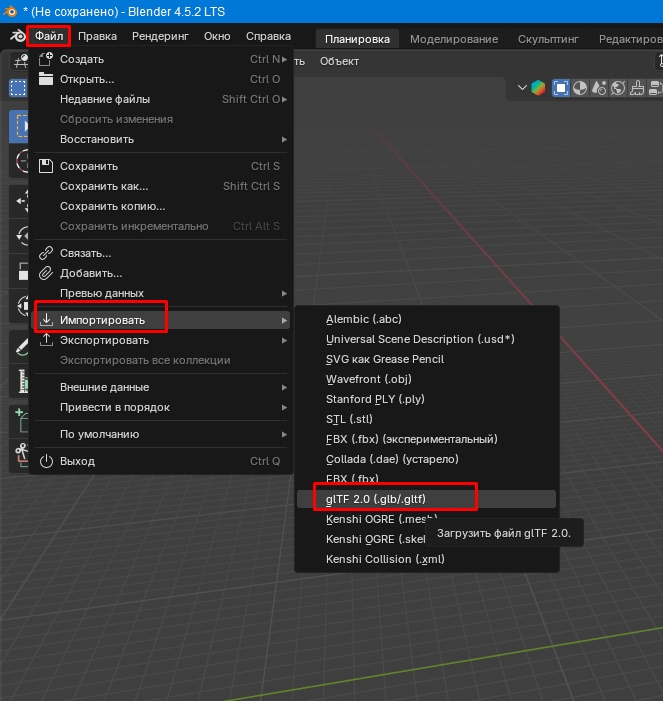Select the Transform tool in the toolbar
663x701 pixels.
pos(20,306)
